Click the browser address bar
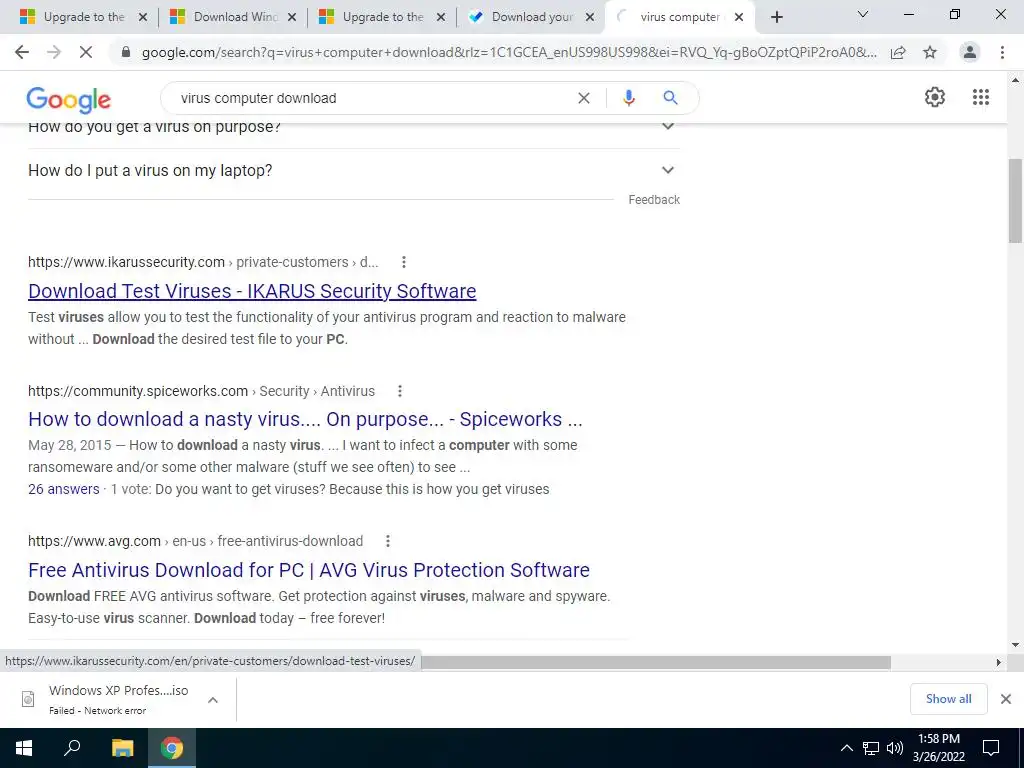The height and width of the screenshot is (768, 1024). pyautogui.click(x=509, y=52)
